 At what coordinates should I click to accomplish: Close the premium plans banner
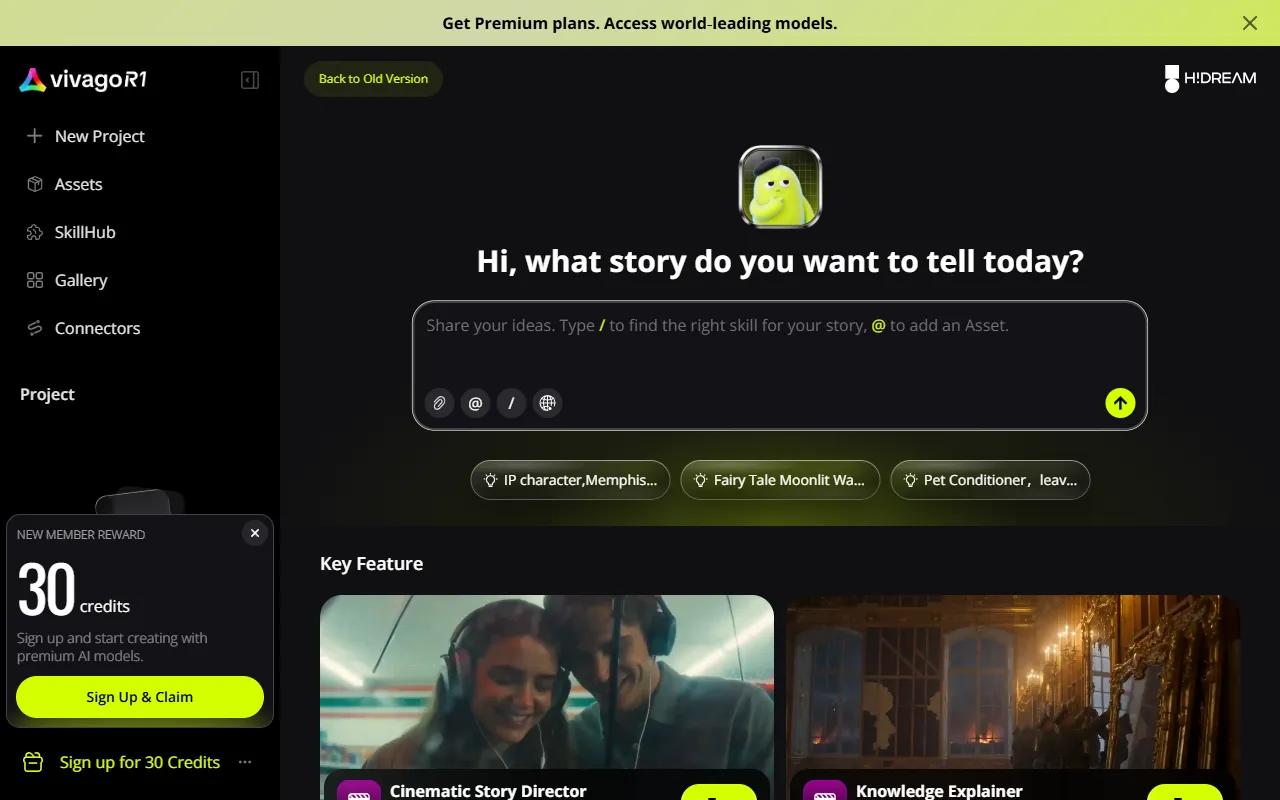[1250, 23]
